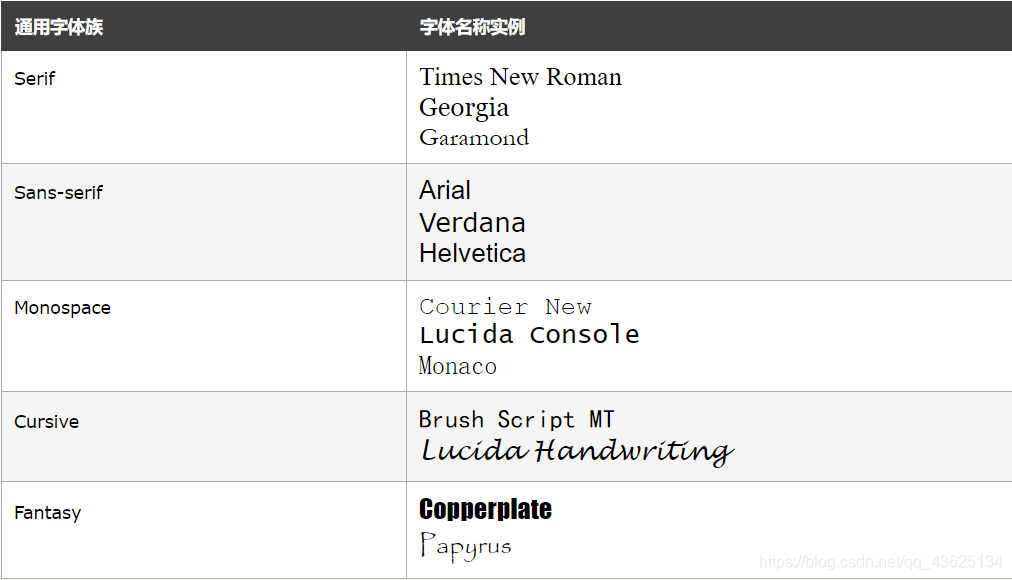Click the Times New Roman font sample
The height and width of the screenshot is (580, 1012).
(x=520, y=77)
